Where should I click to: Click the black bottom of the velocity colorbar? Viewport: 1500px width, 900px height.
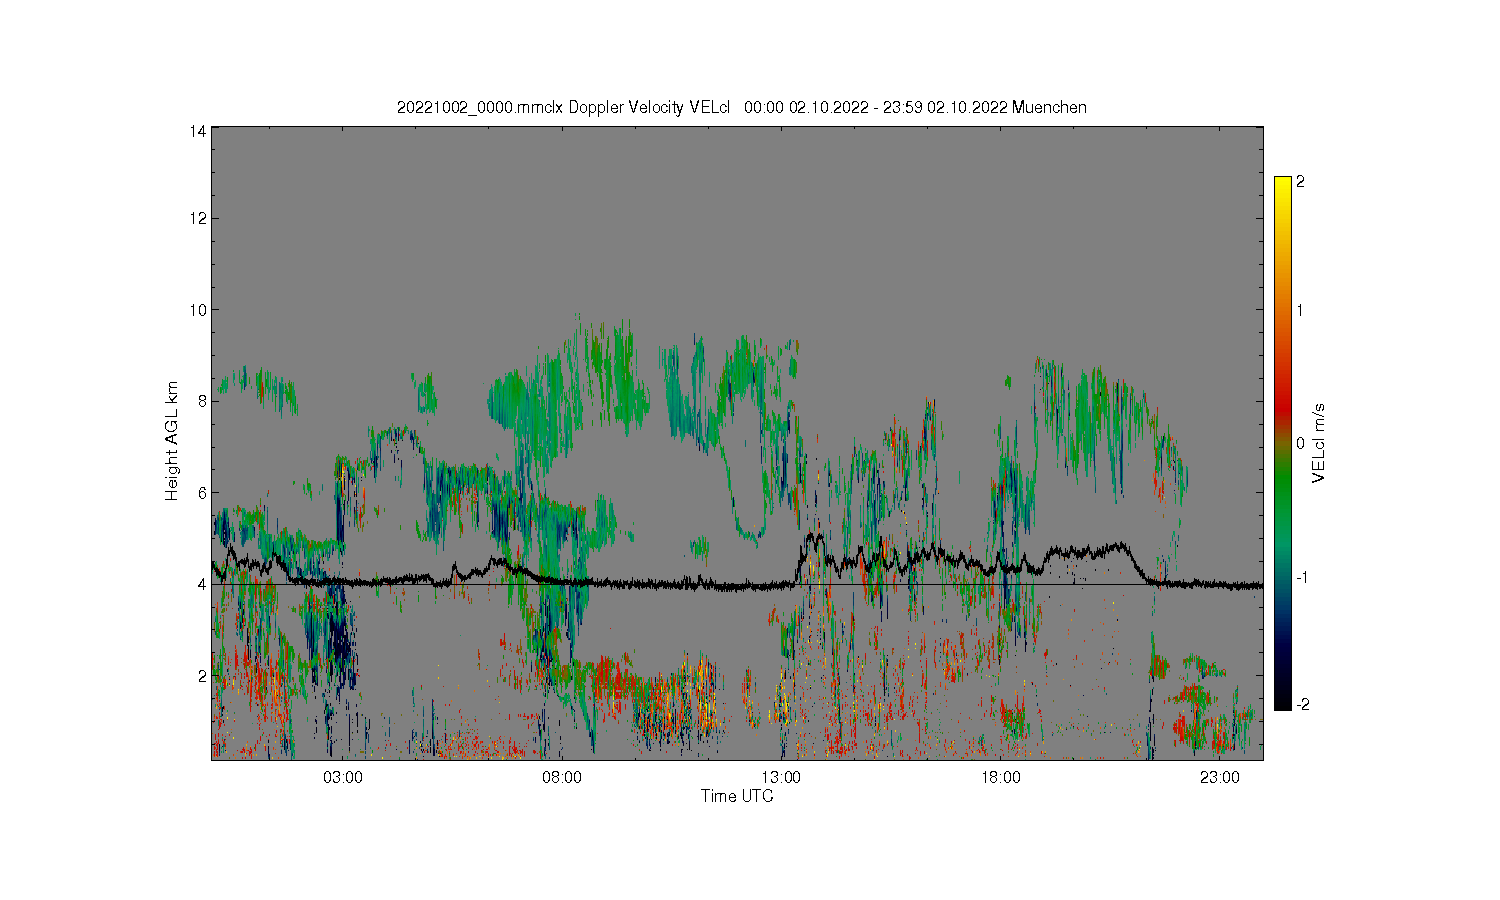pos(1282,698)
